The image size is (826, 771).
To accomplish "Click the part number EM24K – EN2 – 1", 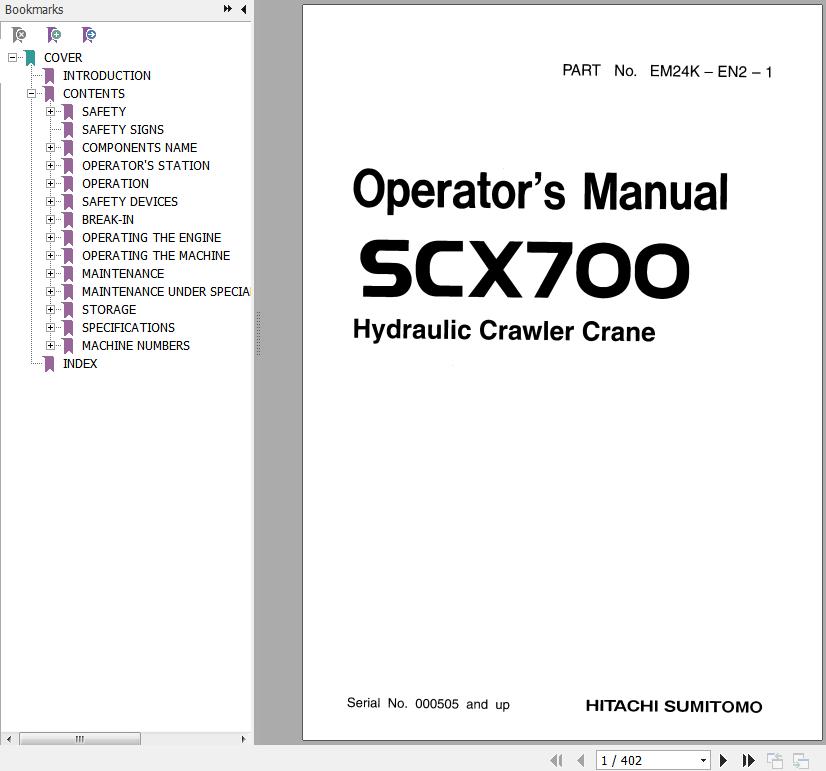I will (x=711, y=72).
